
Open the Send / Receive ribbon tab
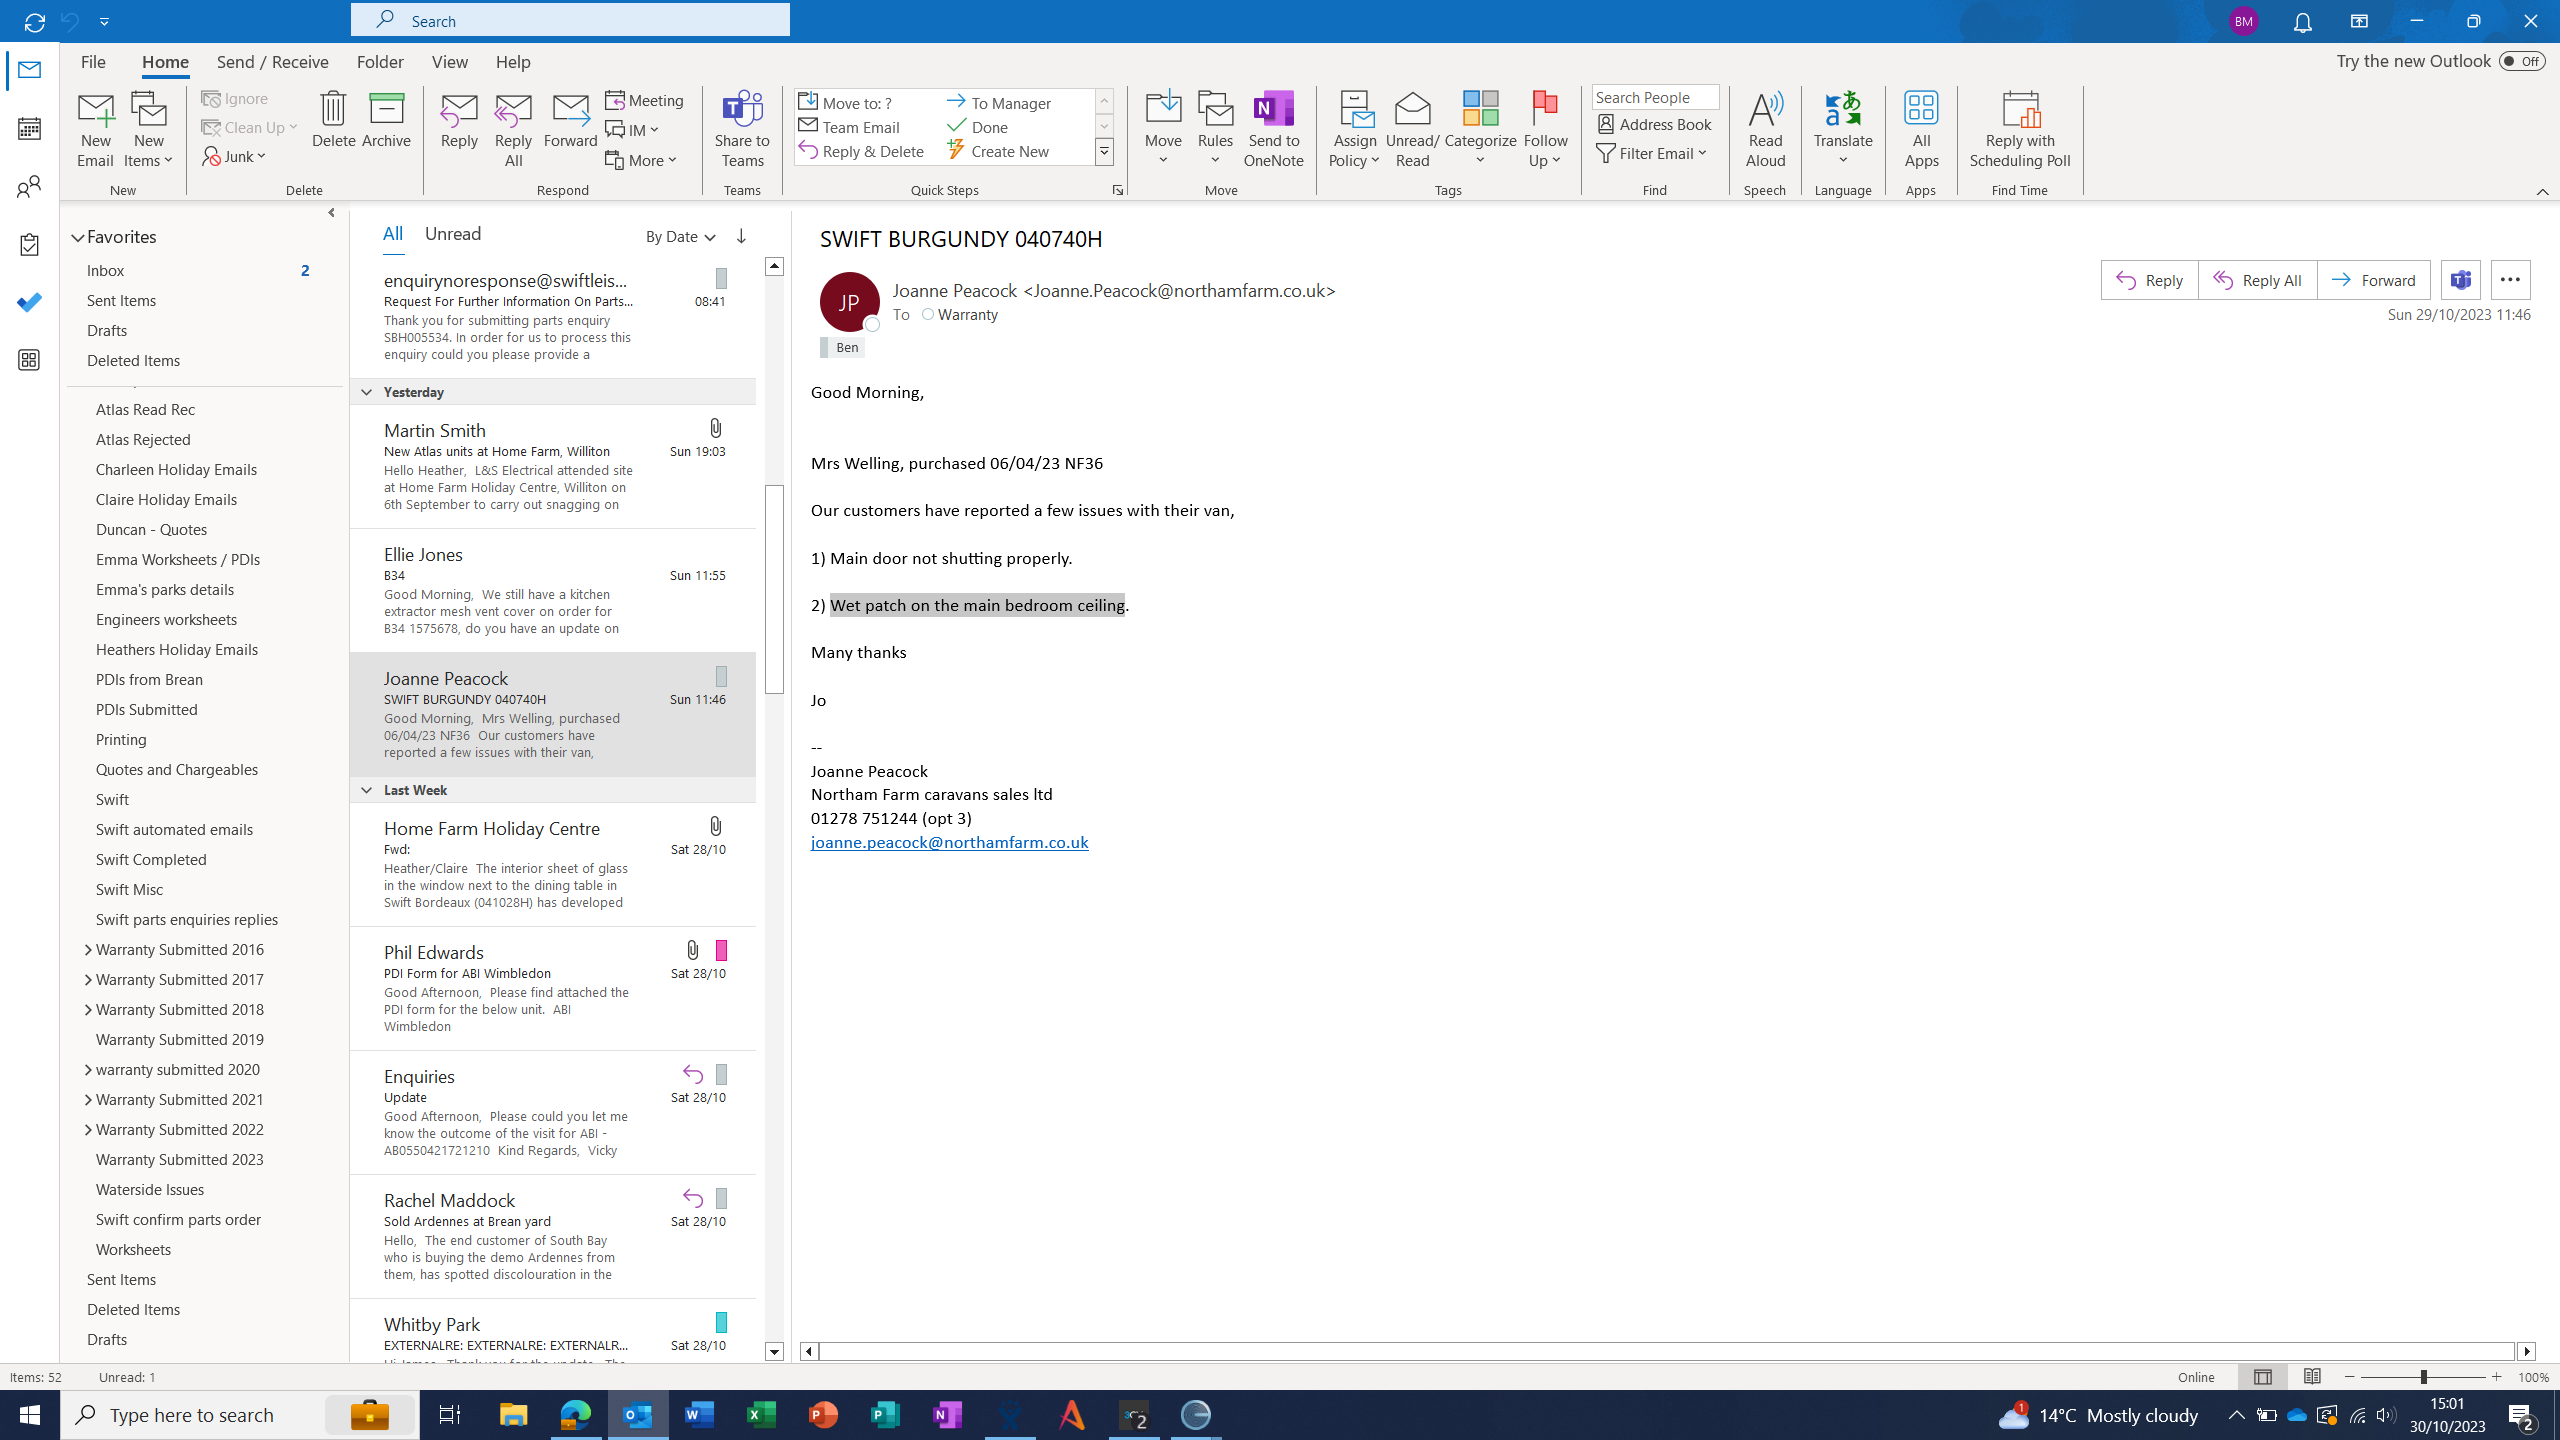pos(272,62)
